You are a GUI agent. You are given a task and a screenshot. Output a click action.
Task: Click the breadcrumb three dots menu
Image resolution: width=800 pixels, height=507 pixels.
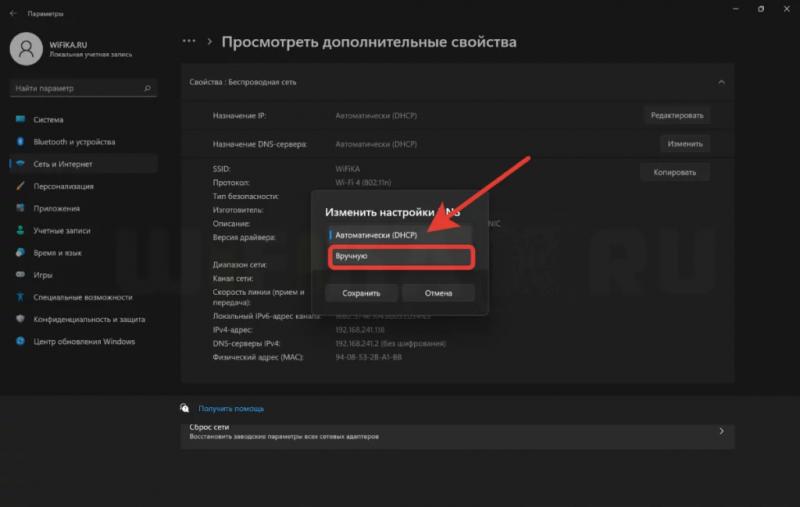click(x=188, y=42)
